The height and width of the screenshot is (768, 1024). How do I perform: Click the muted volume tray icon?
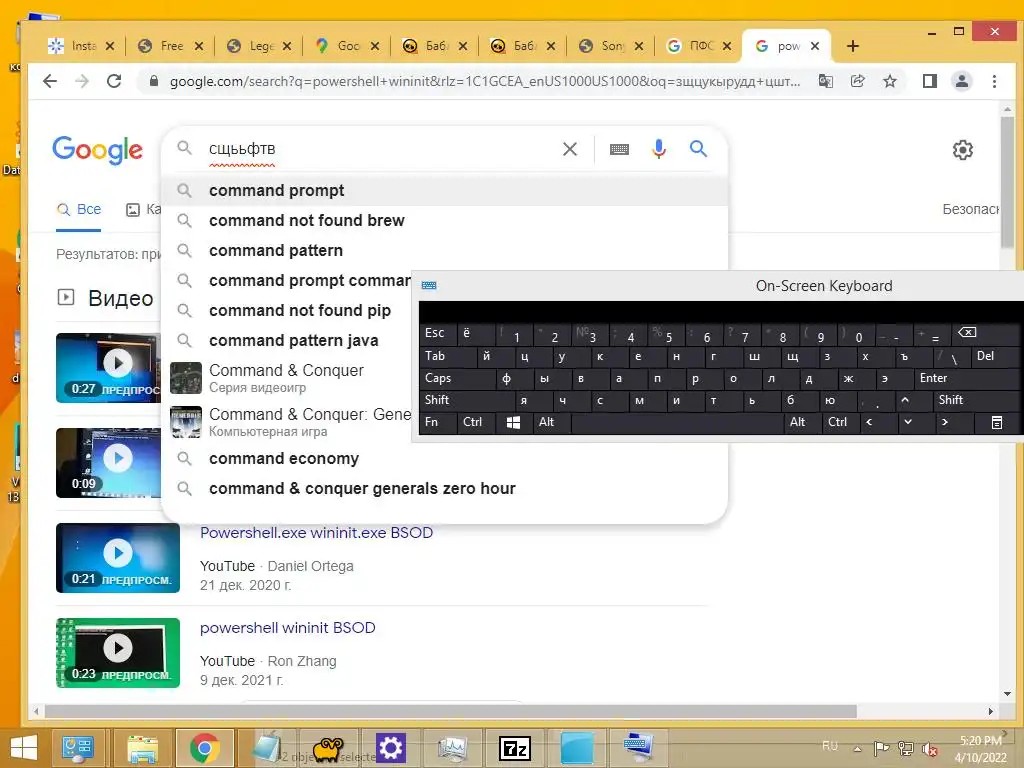(929, 748)
